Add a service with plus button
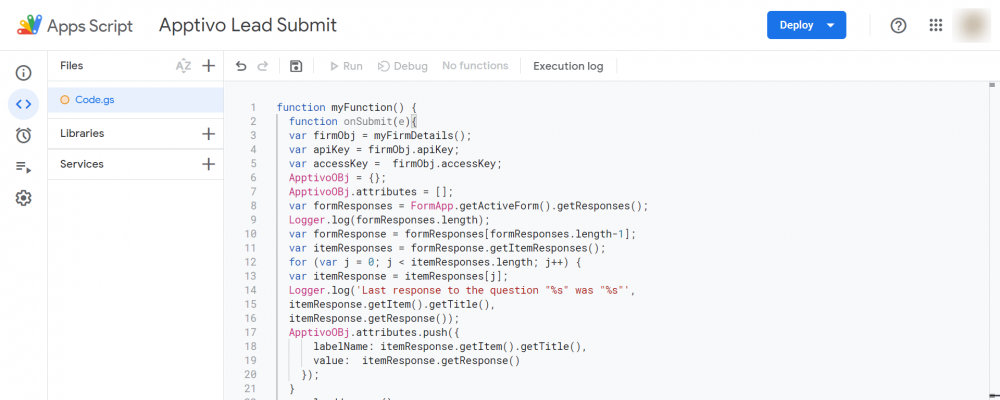The height and width of the screenshot is (400, 1000). [x=208, y=164]
